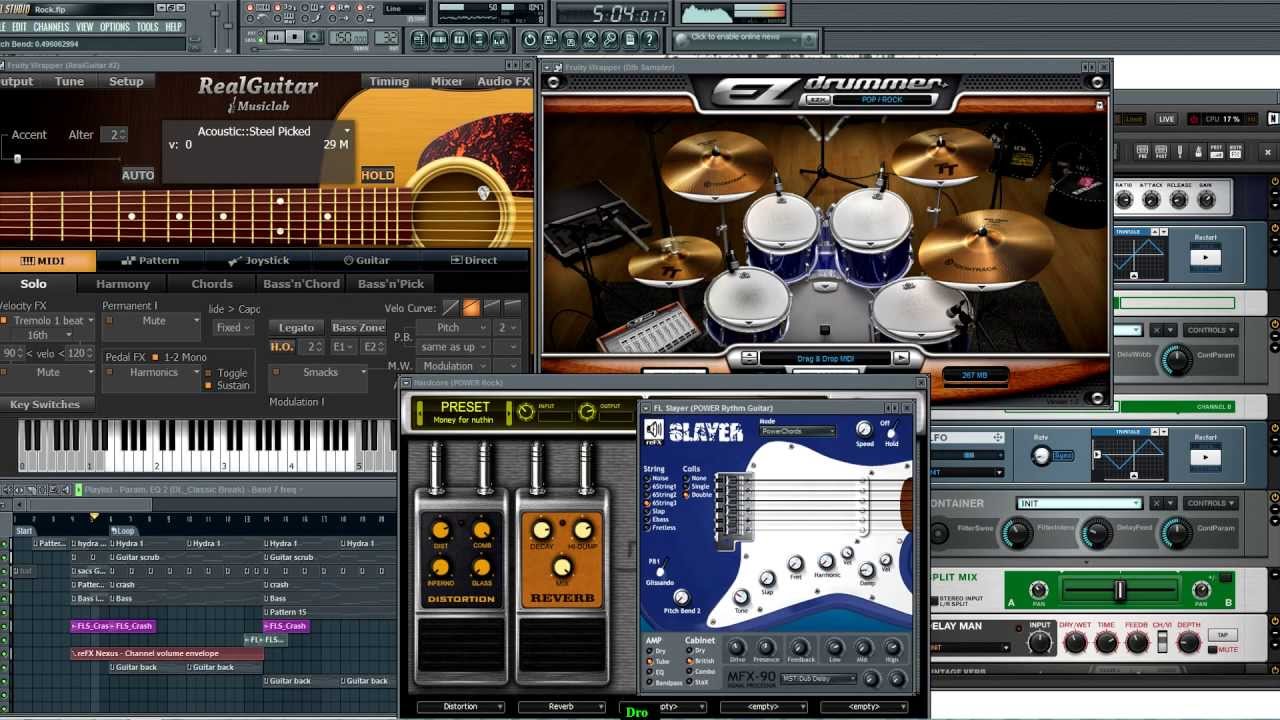The width and height of the screenshot is (1280, 720).
Task: Toggle the Sustain pedal option in RealGuitar
Action: (x=228, y=386)
